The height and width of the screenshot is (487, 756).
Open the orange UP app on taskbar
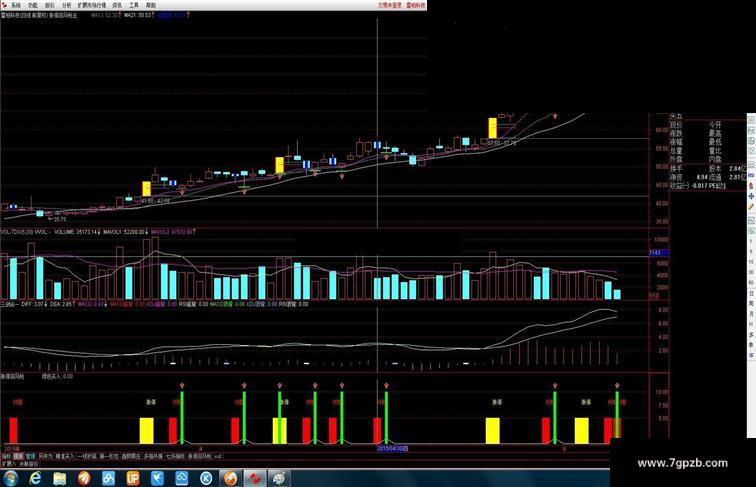click(x=133, y=478)
